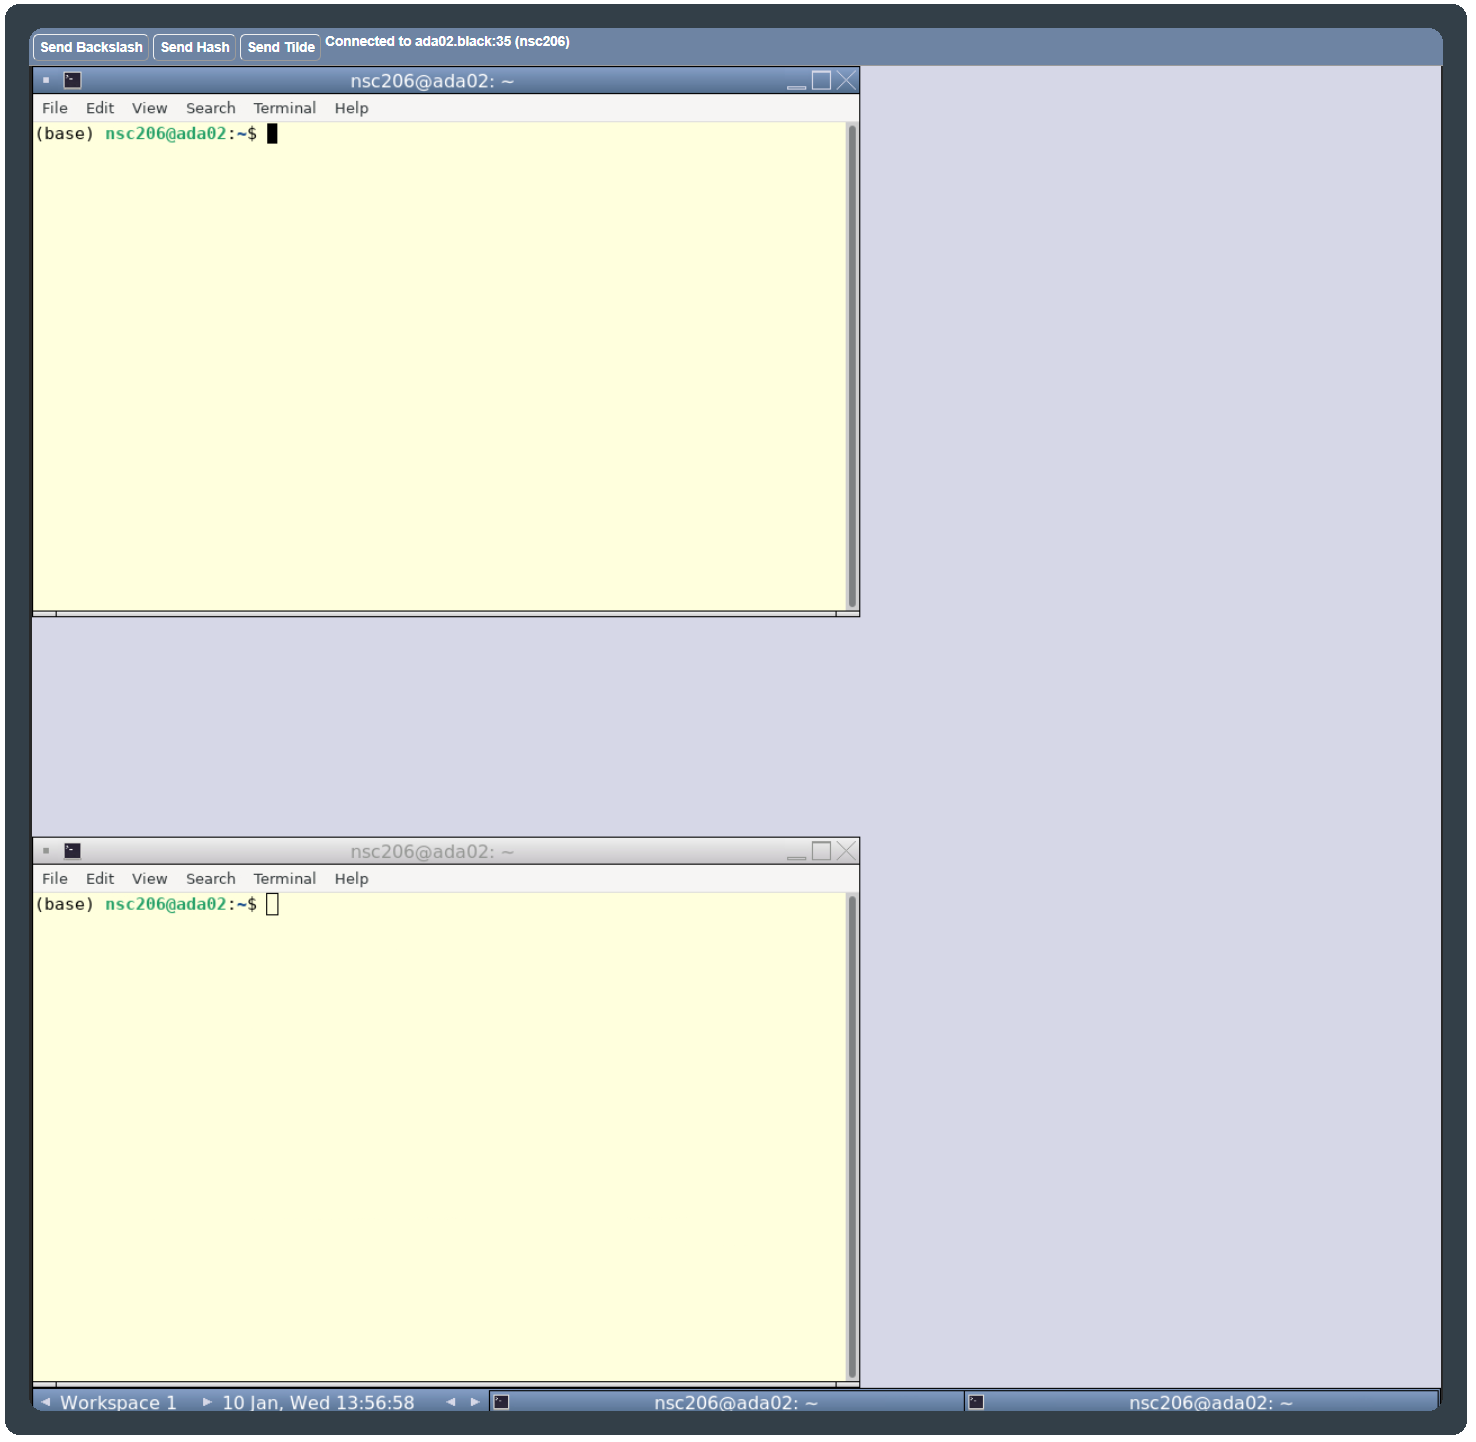Image resolution: width=1476 pixels, height=1442 pixels.
Task: Click the small dot in the top window title bar
Action: tap(46, 80)
